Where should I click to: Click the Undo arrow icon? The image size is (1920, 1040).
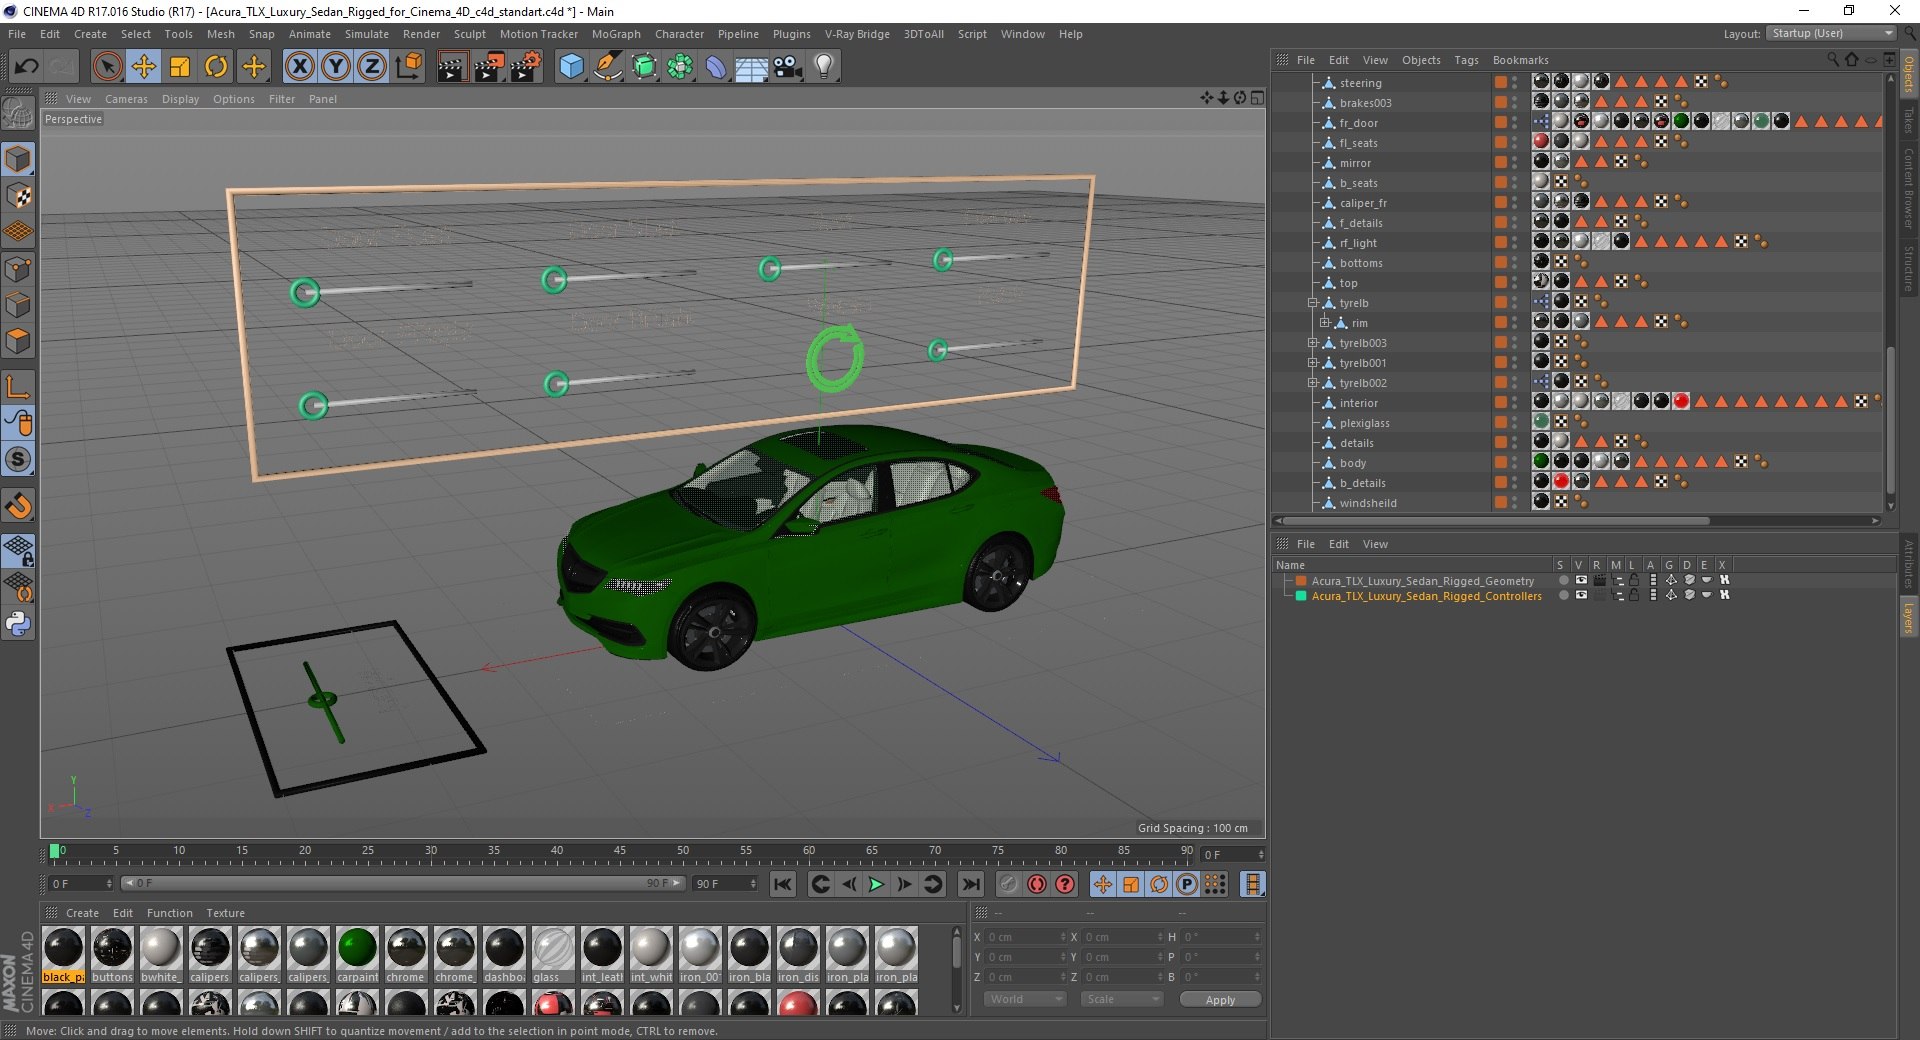(x=27, y=67)
